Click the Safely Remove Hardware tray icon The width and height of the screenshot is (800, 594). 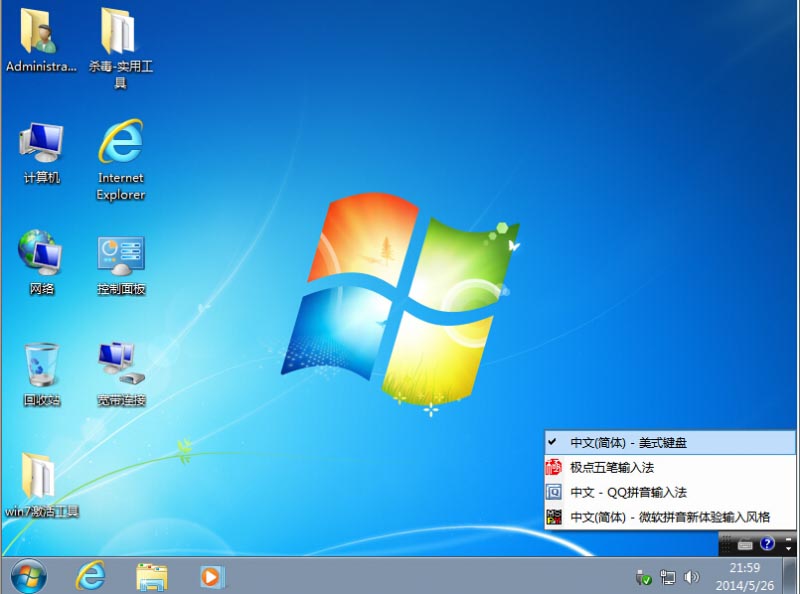(x=641, y=577)
